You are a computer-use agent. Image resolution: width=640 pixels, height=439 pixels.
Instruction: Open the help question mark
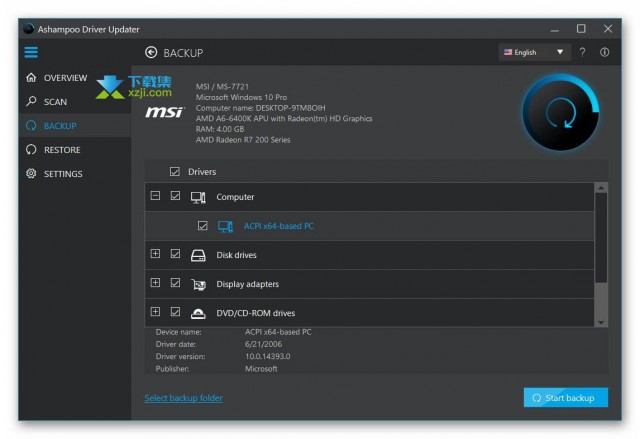pyautogui.click(x=582, y=52)
